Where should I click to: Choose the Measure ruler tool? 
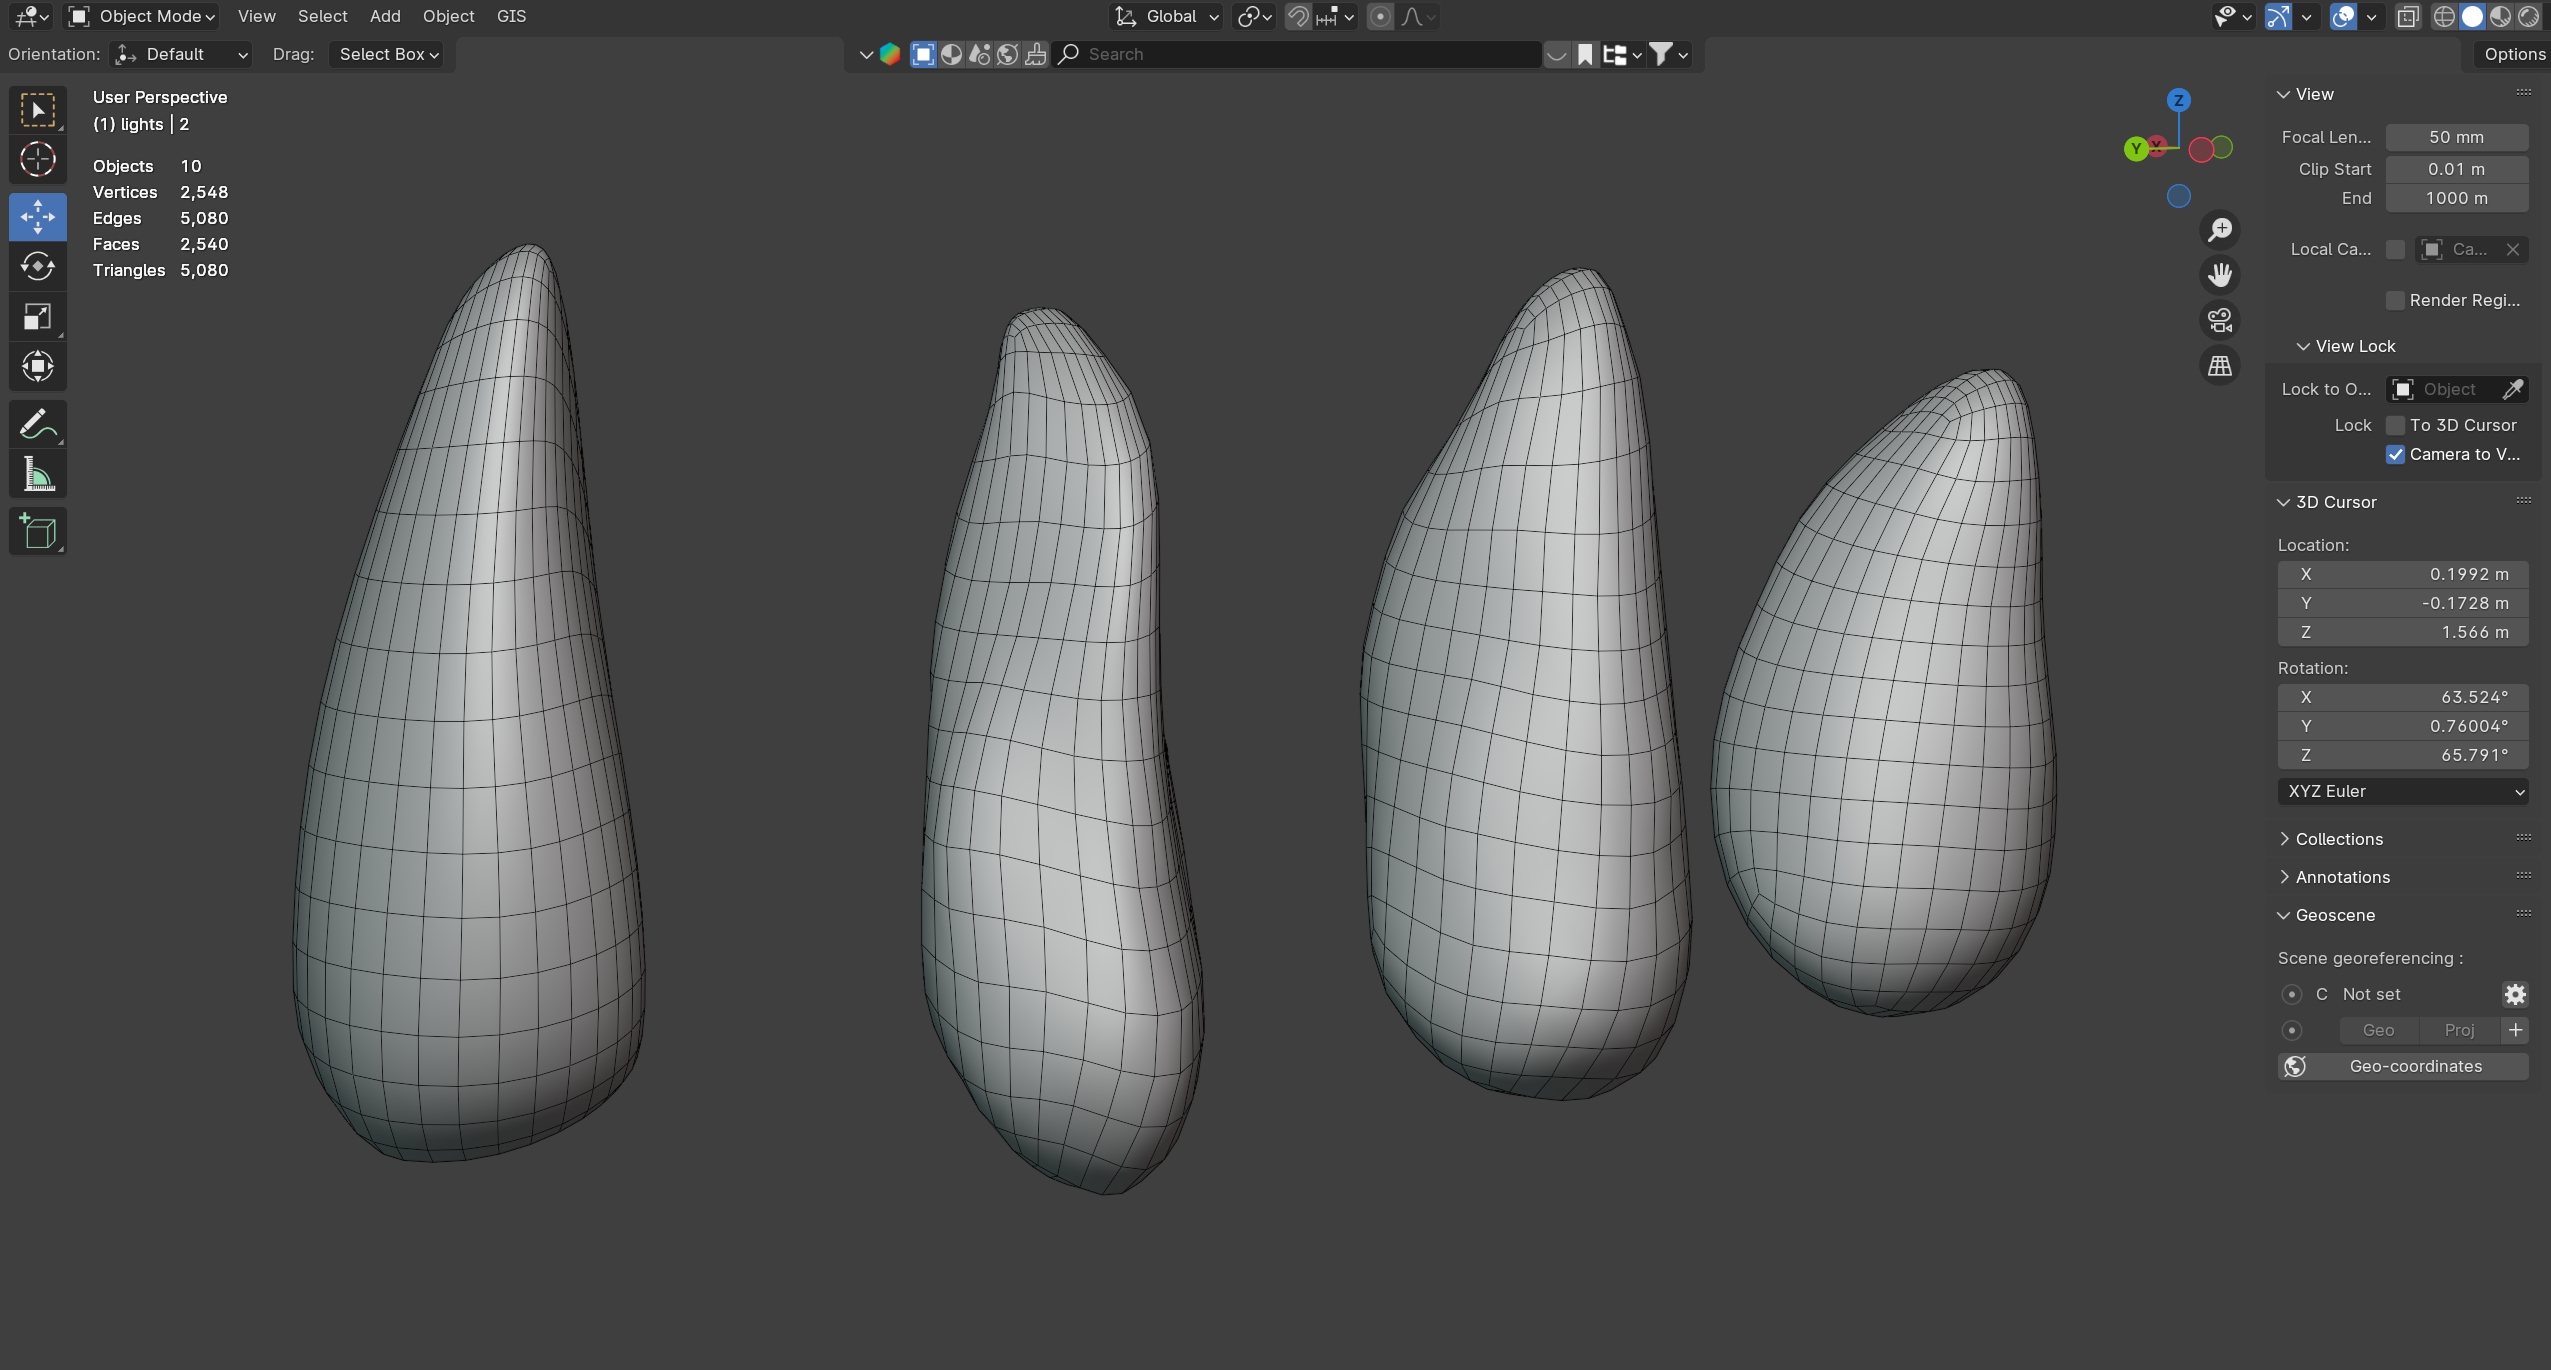(38, 476)
